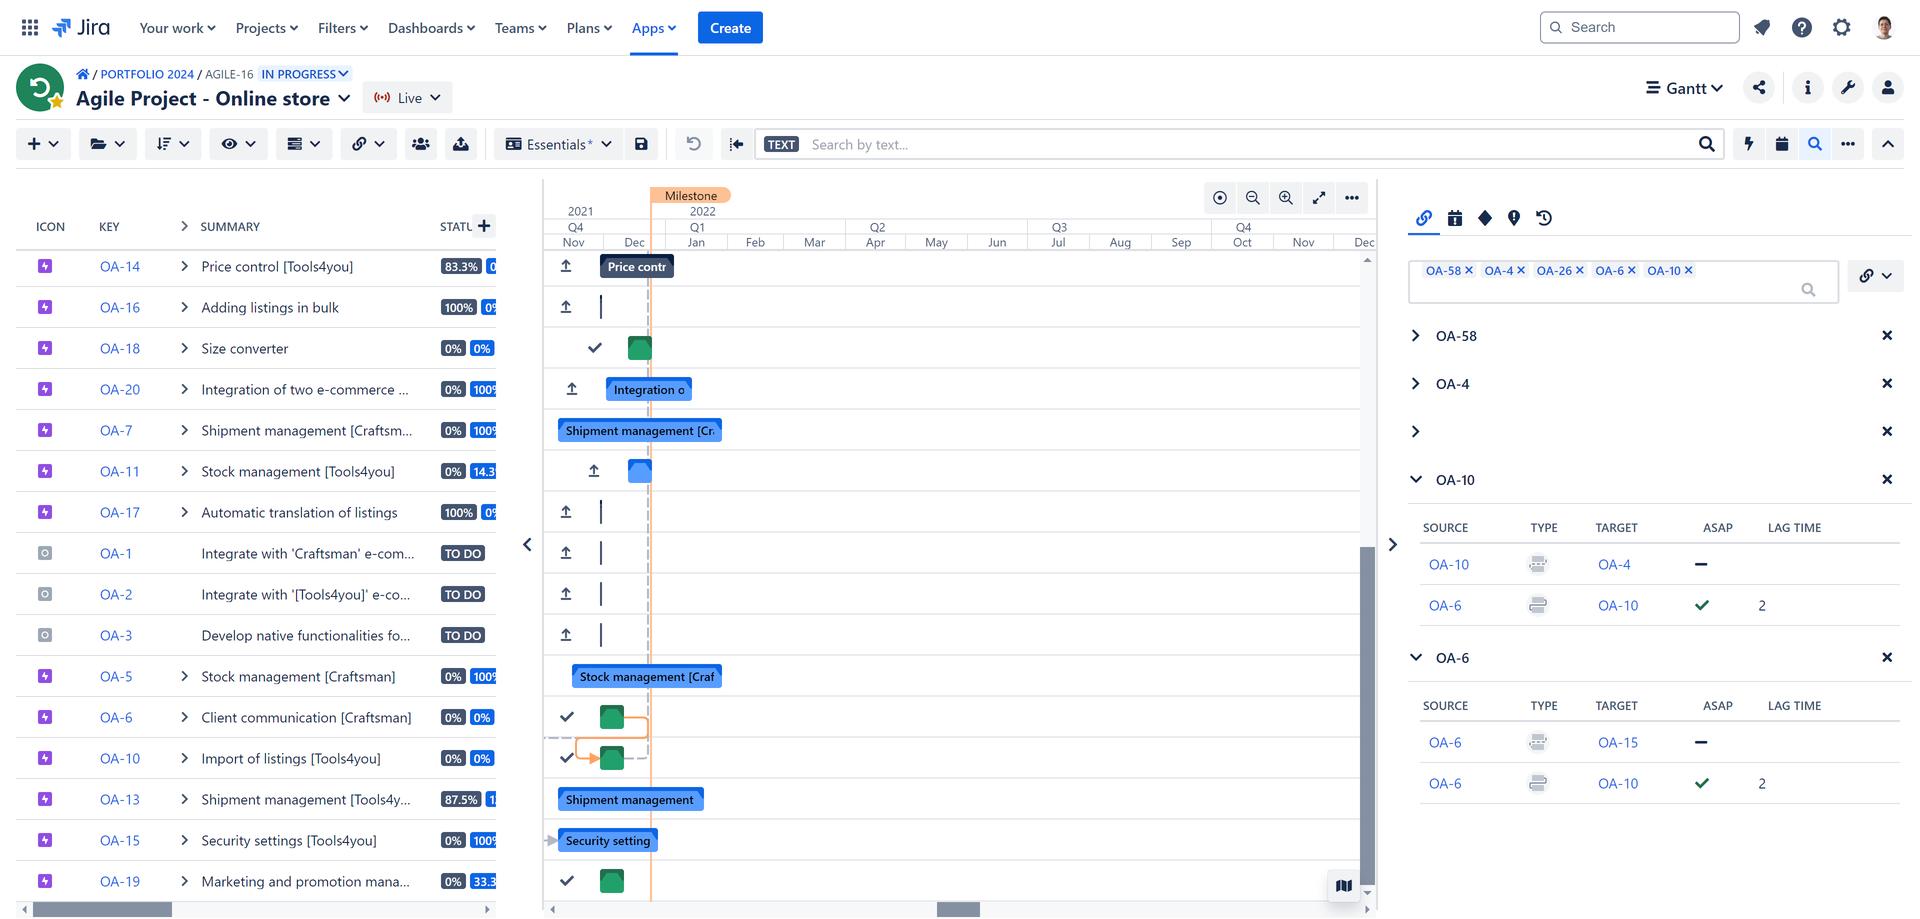
Task: Open the Filters menu
Action: pyautogui.click(x=343, y=28)
